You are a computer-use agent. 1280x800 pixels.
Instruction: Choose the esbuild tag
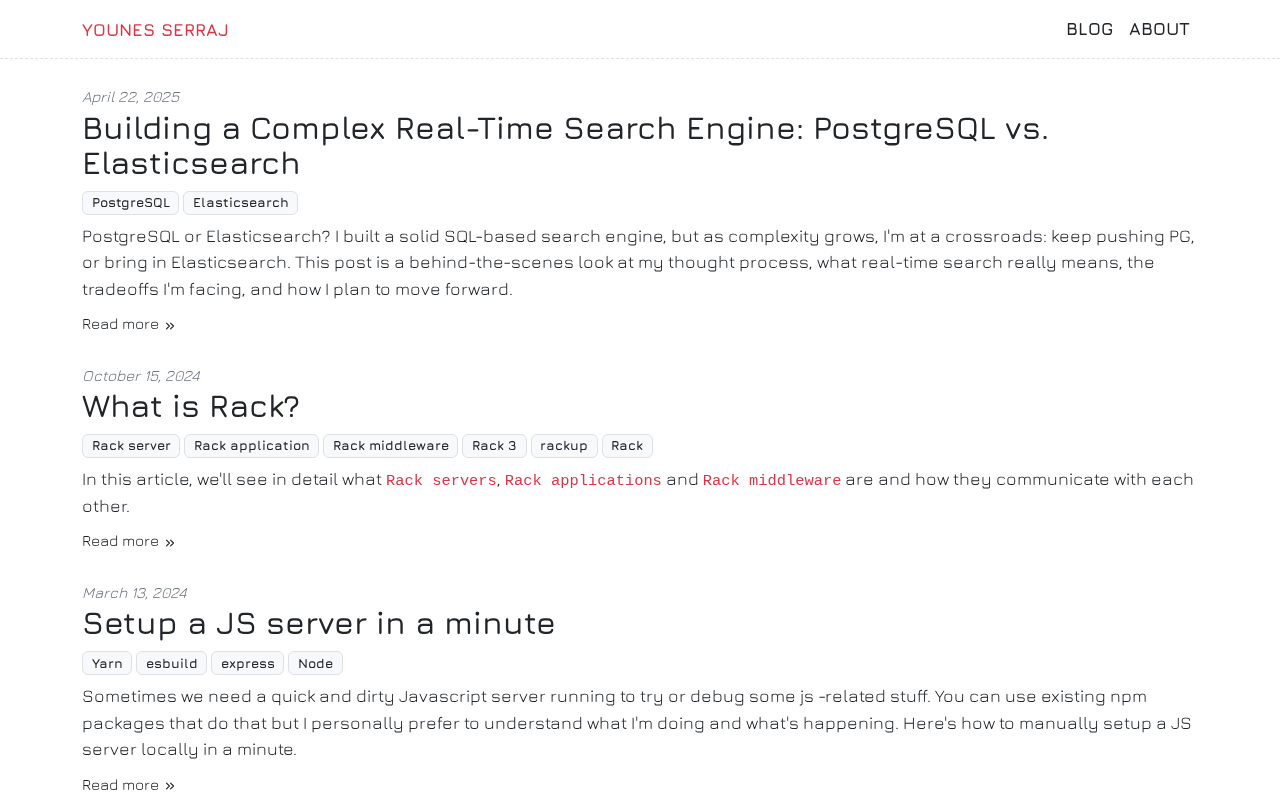172,663
